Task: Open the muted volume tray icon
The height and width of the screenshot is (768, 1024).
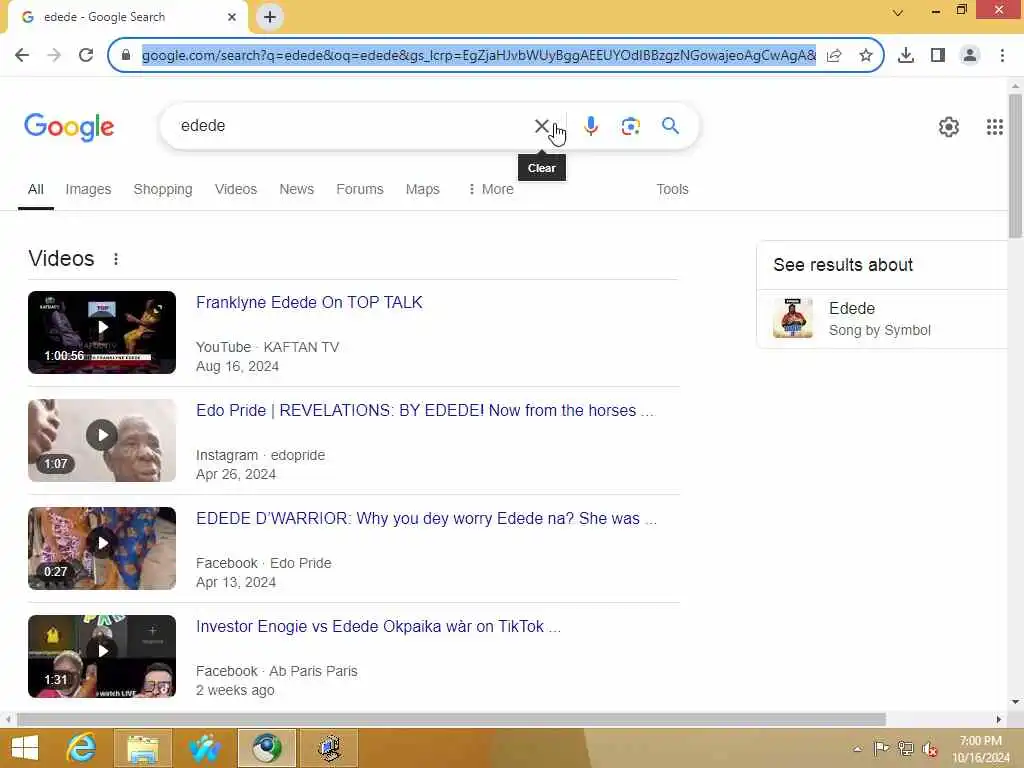Action: point(929,749)
